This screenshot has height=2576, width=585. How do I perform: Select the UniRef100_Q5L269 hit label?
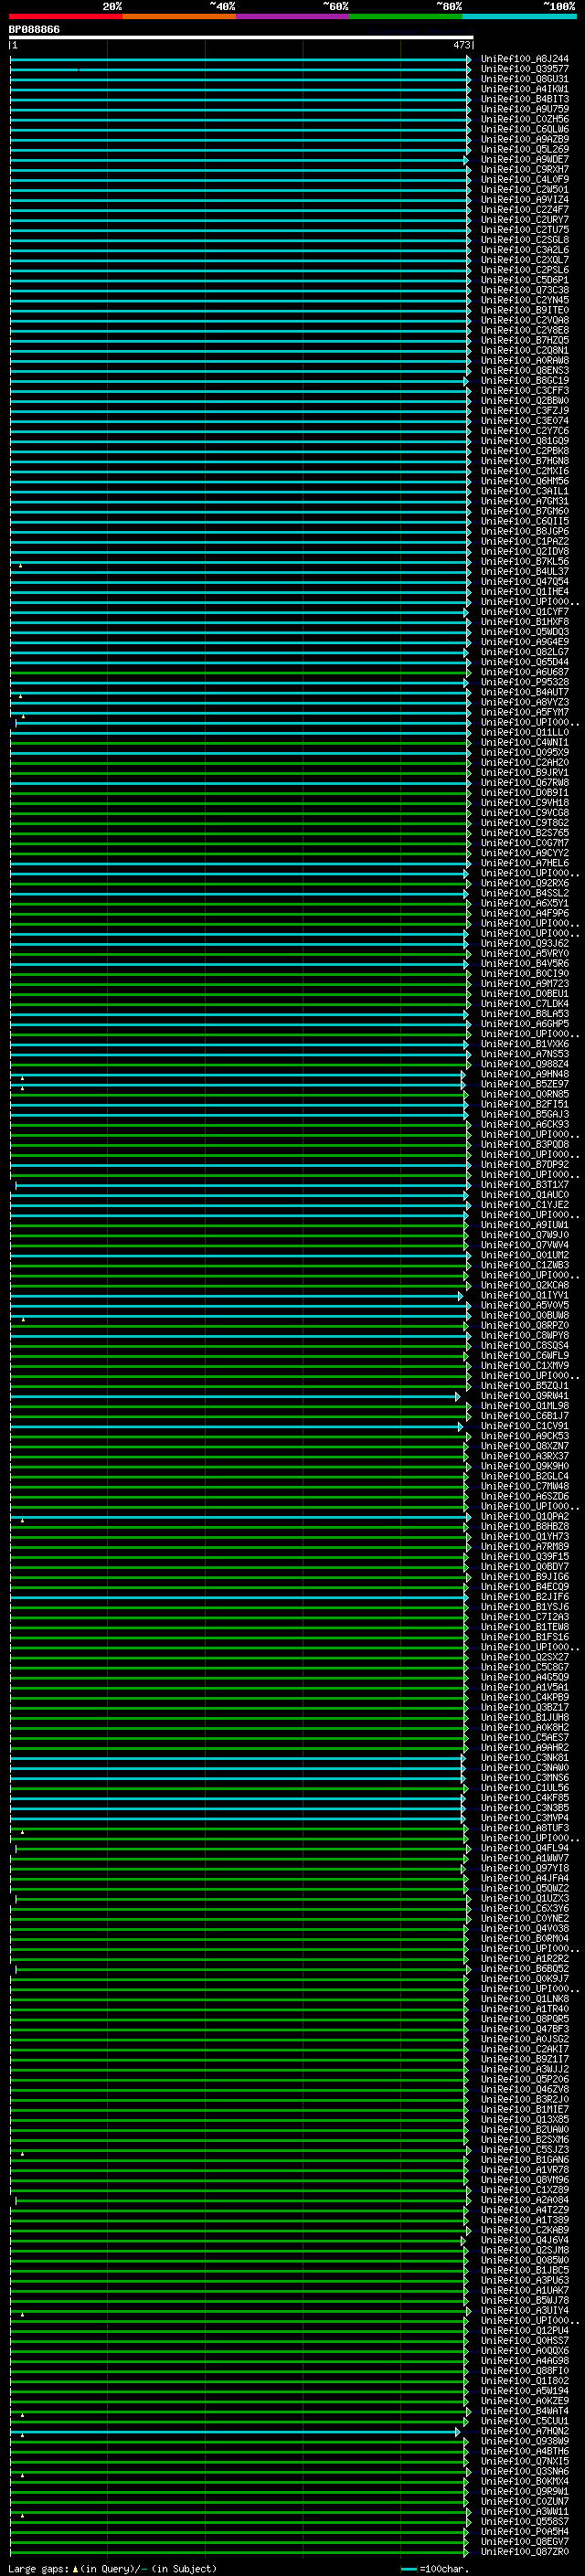click(x=524, y=149)
